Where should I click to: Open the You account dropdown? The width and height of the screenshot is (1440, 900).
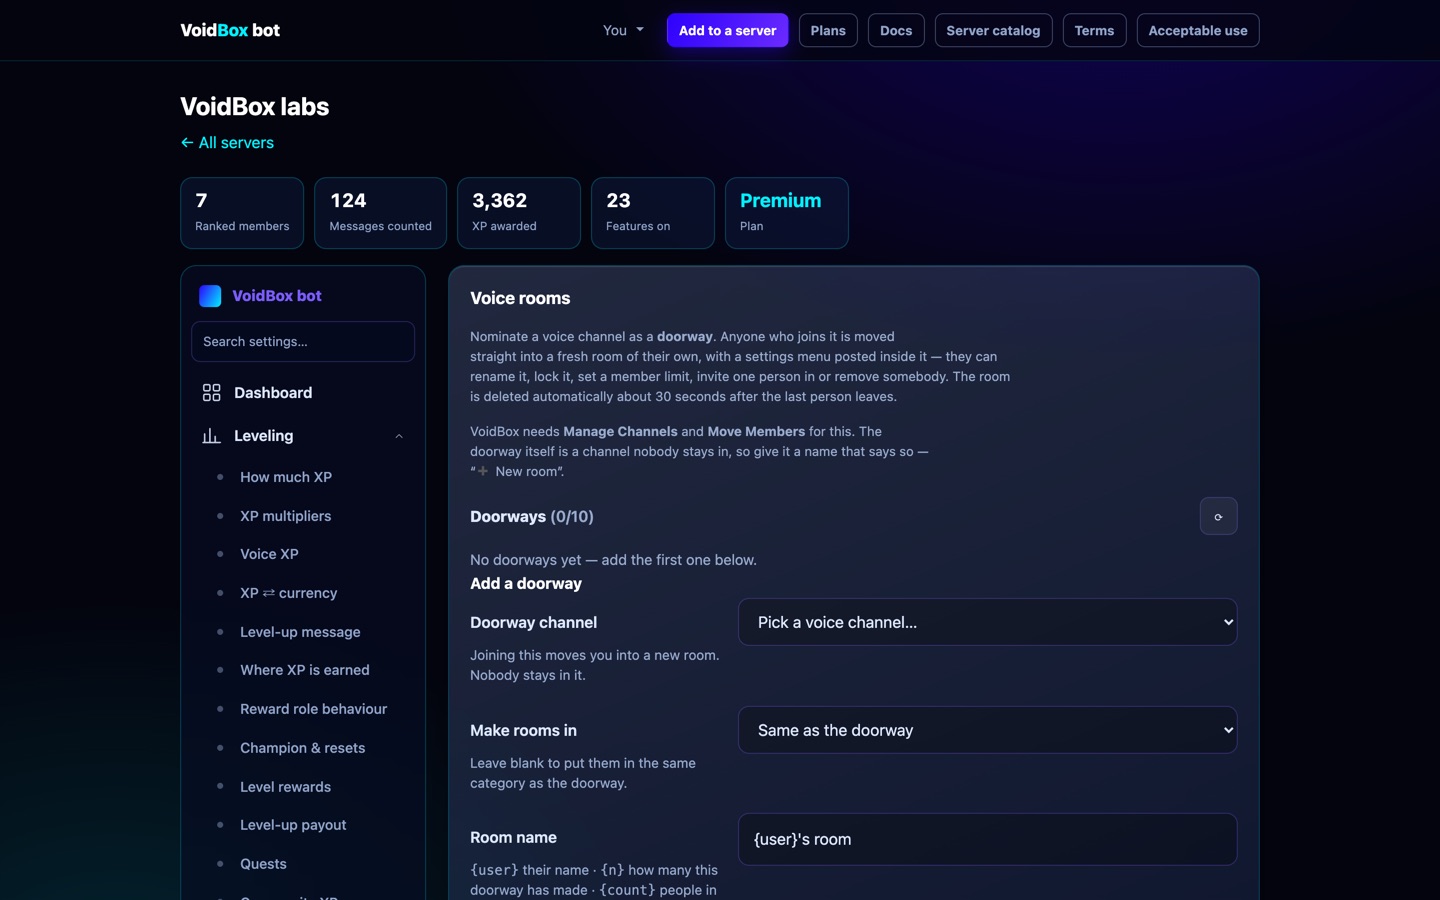click(623, 30)
